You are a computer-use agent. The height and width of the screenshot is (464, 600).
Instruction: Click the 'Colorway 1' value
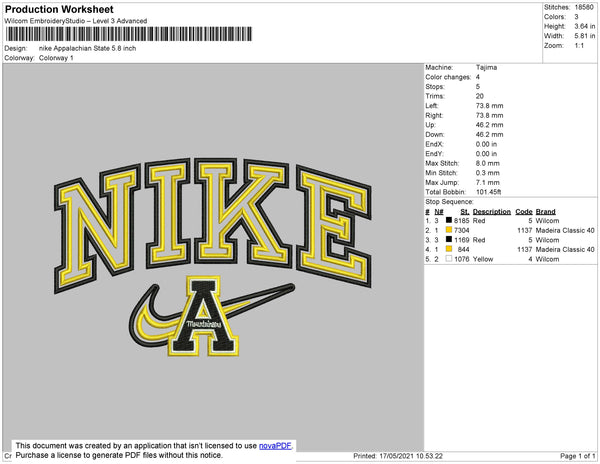click(x=56, y=58)
